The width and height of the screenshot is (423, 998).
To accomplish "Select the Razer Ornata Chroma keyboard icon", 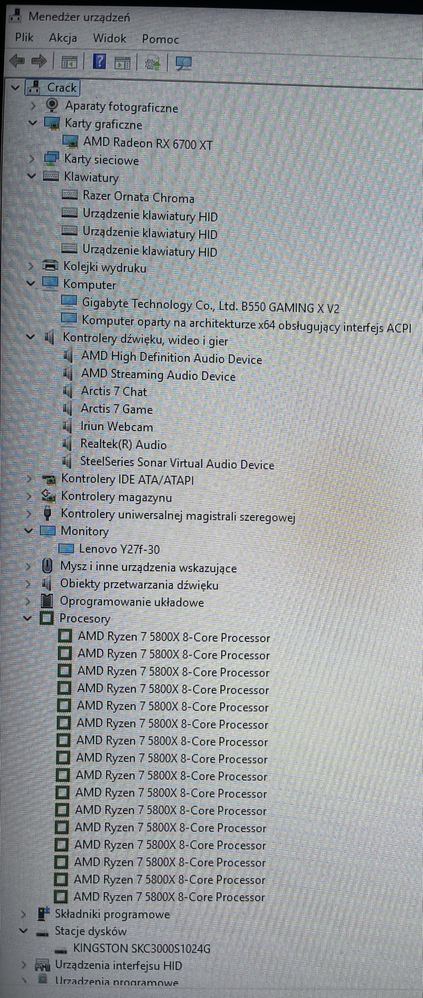I will coord(71,196).
